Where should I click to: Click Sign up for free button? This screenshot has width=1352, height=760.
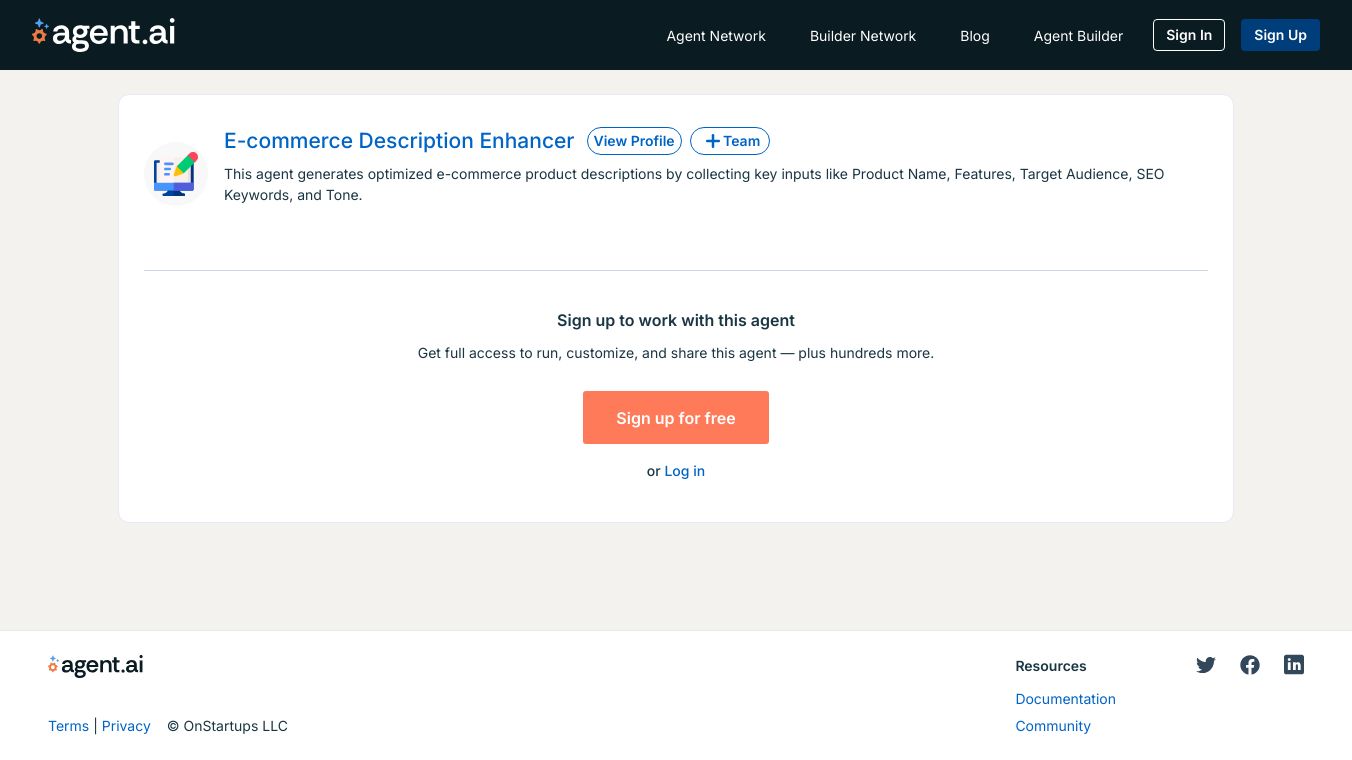click(676, 418)
